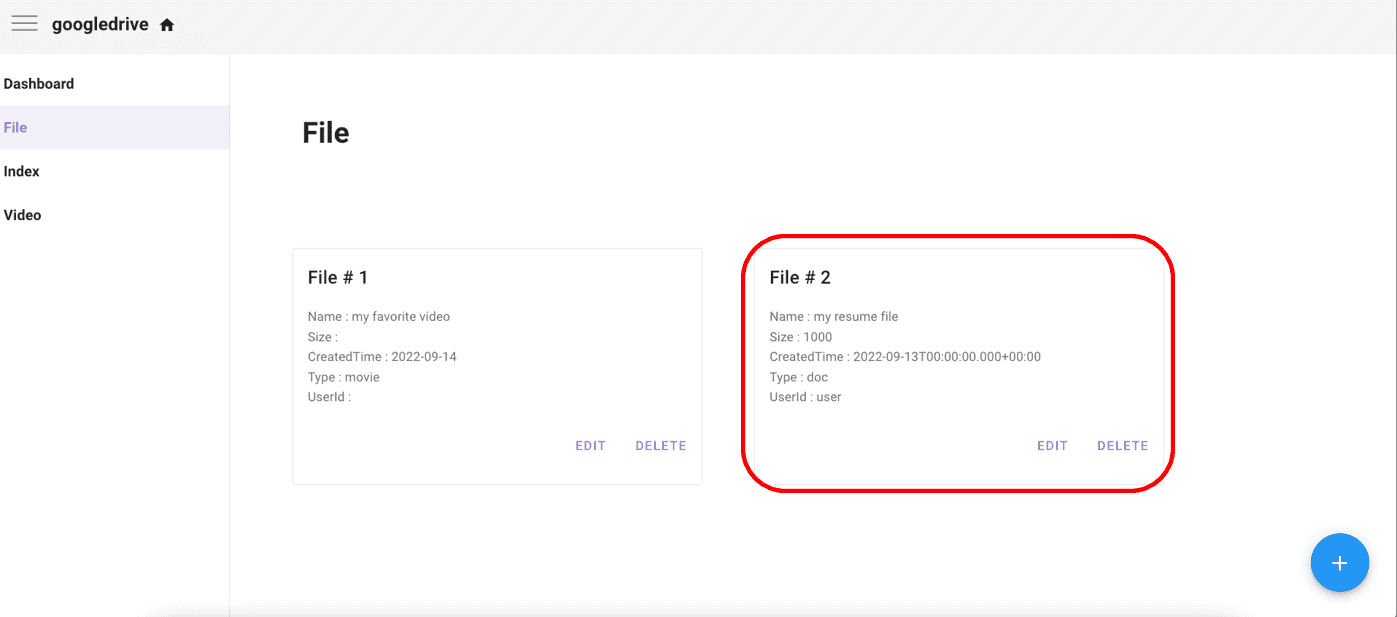
Task: Click the name 'my resume file'
Action: pyautogui.click(x=856, y=317)
